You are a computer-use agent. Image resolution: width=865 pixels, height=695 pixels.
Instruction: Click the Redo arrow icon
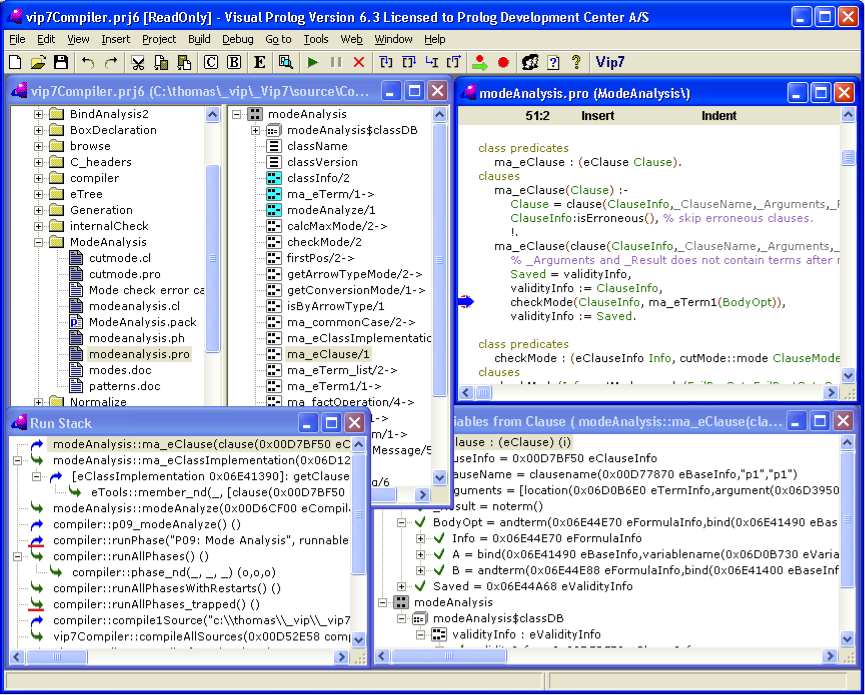[x=111, y=62]
